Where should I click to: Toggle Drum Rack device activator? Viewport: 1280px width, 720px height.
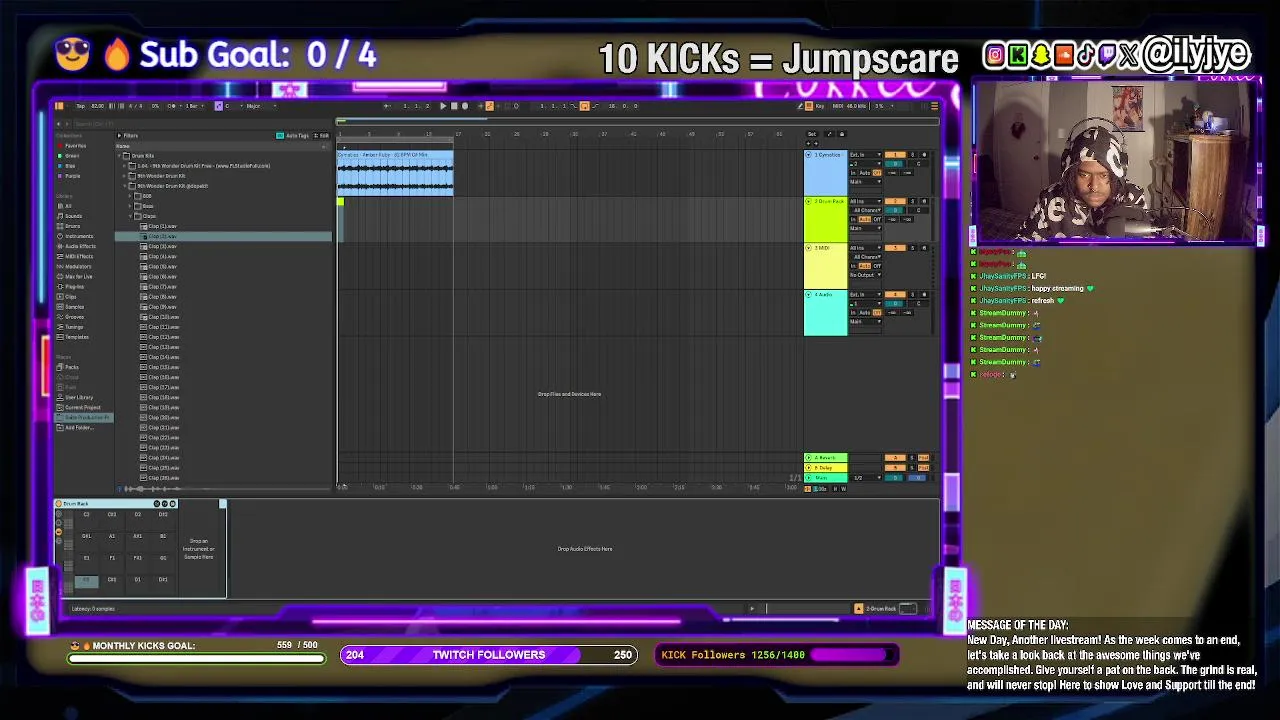[x=59, y=504]
